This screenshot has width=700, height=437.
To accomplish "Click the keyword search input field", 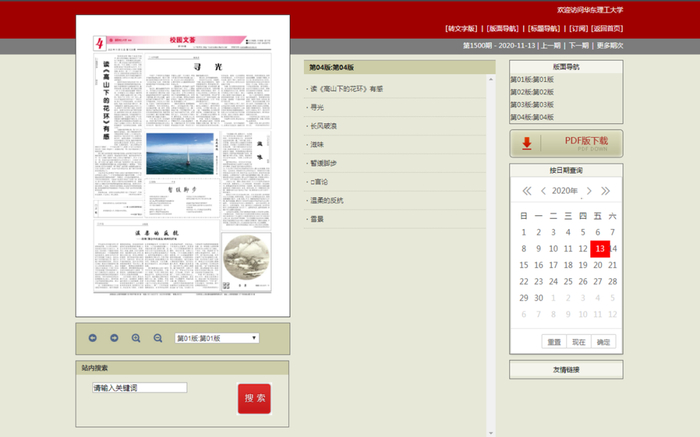I will click(139, 388).
